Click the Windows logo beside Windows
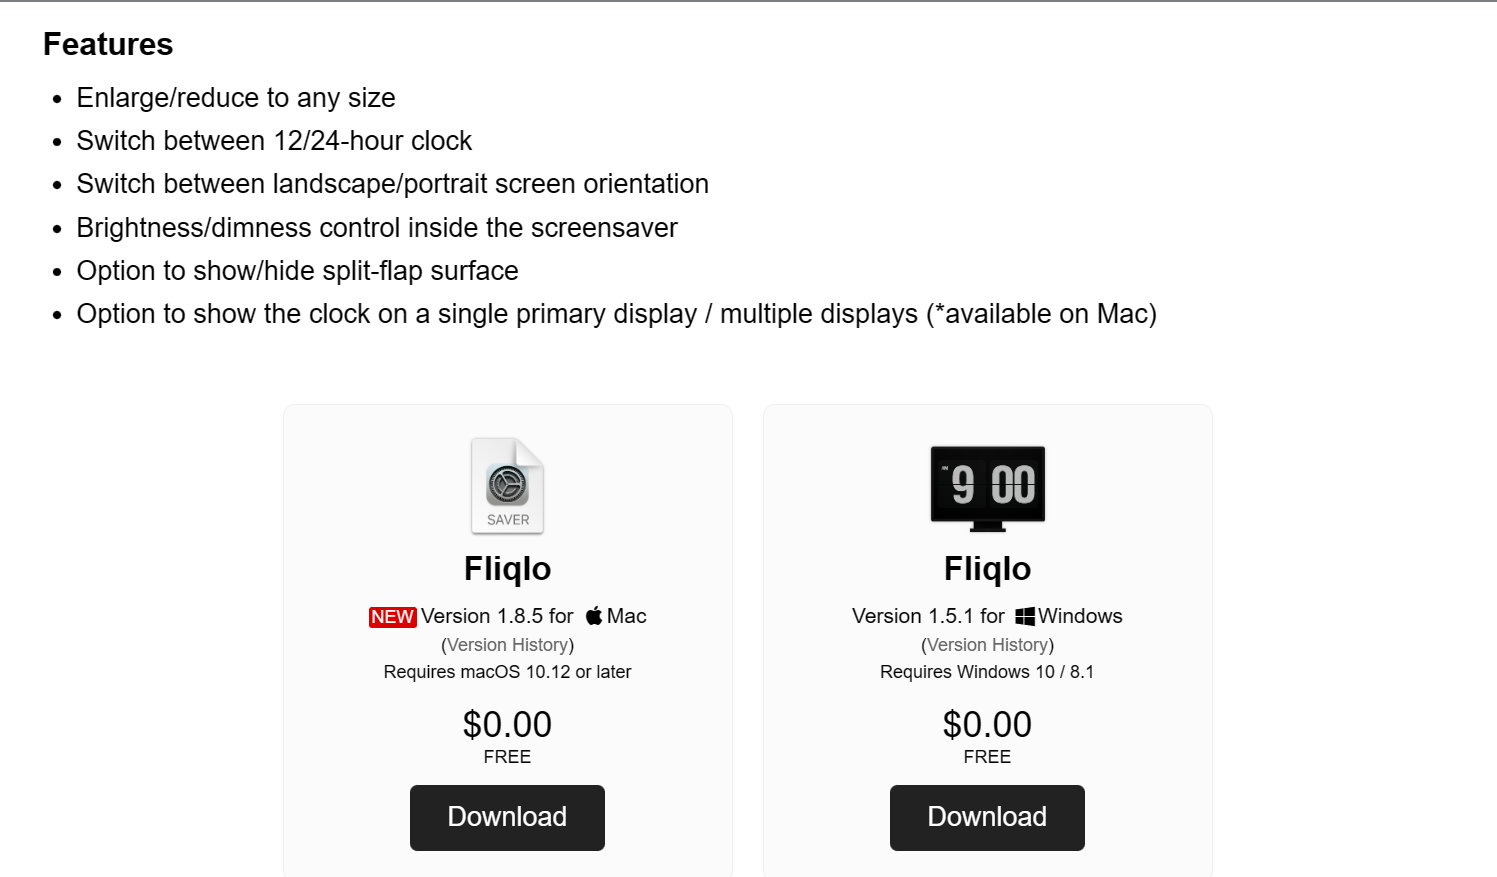The image size is (1497, 877). click(1024, 616)
